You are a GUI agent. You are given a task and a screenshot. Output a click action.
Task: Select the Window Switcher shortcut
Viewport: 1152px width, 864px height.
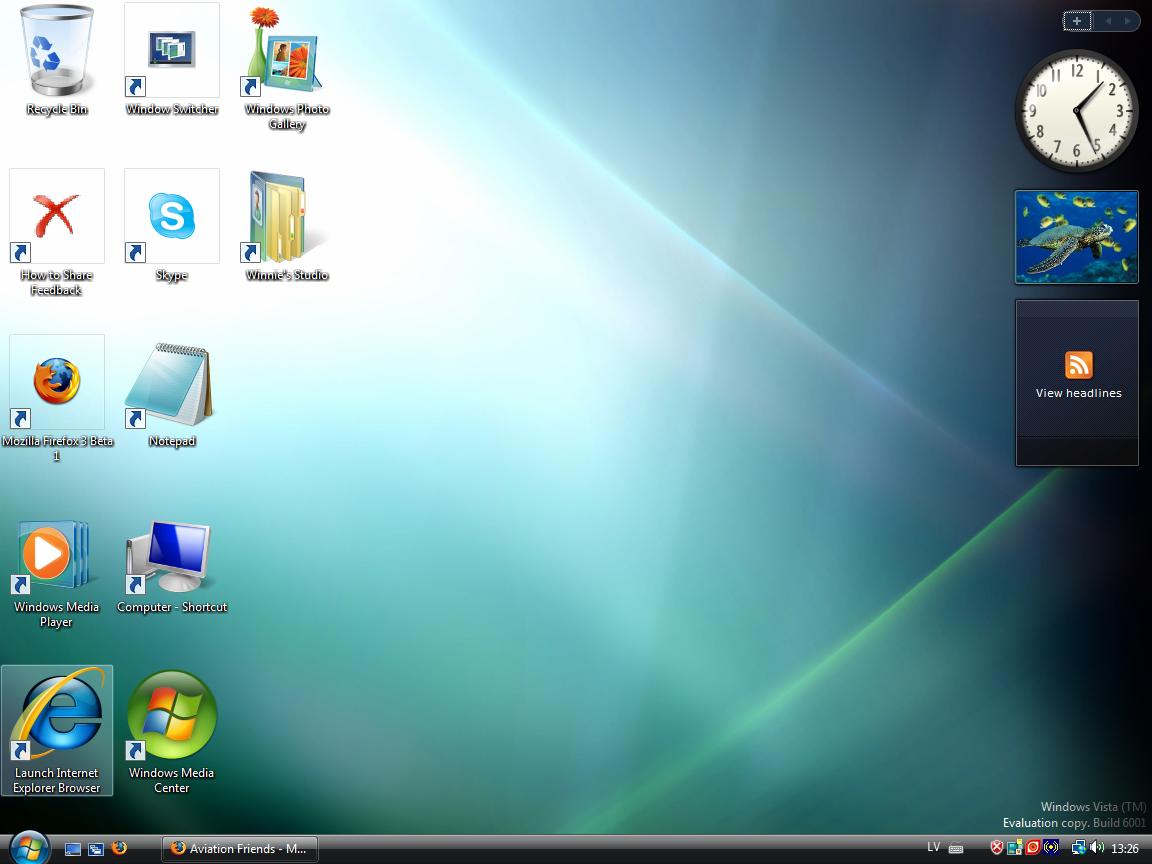172,60
